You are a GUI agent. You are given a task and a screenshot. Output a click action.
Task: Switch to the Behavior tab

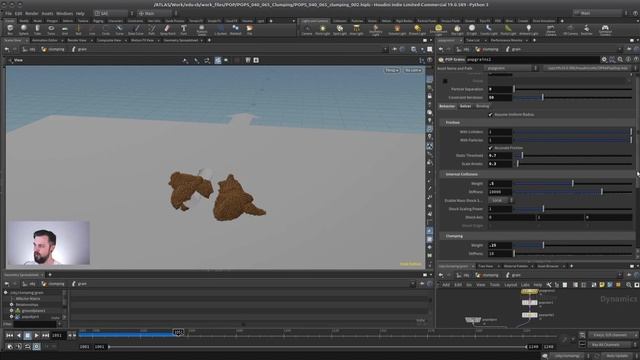(447, 106)
